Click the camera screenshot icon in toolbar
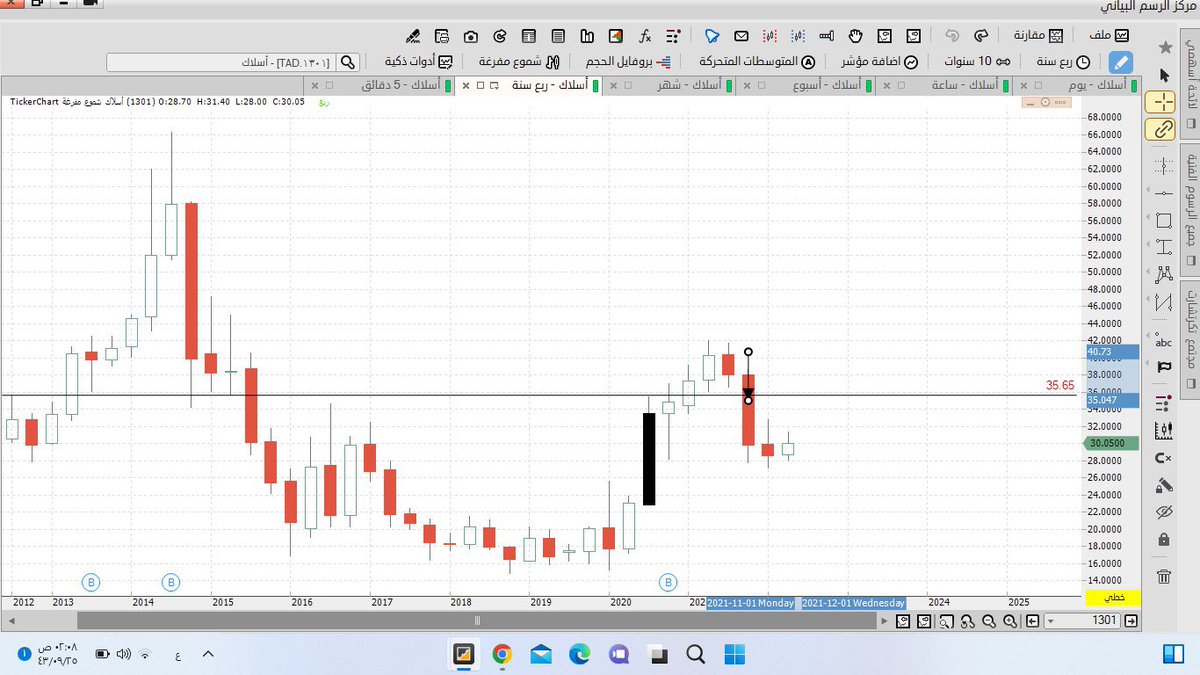This screenshot has height=675, width=1200. 470,35
